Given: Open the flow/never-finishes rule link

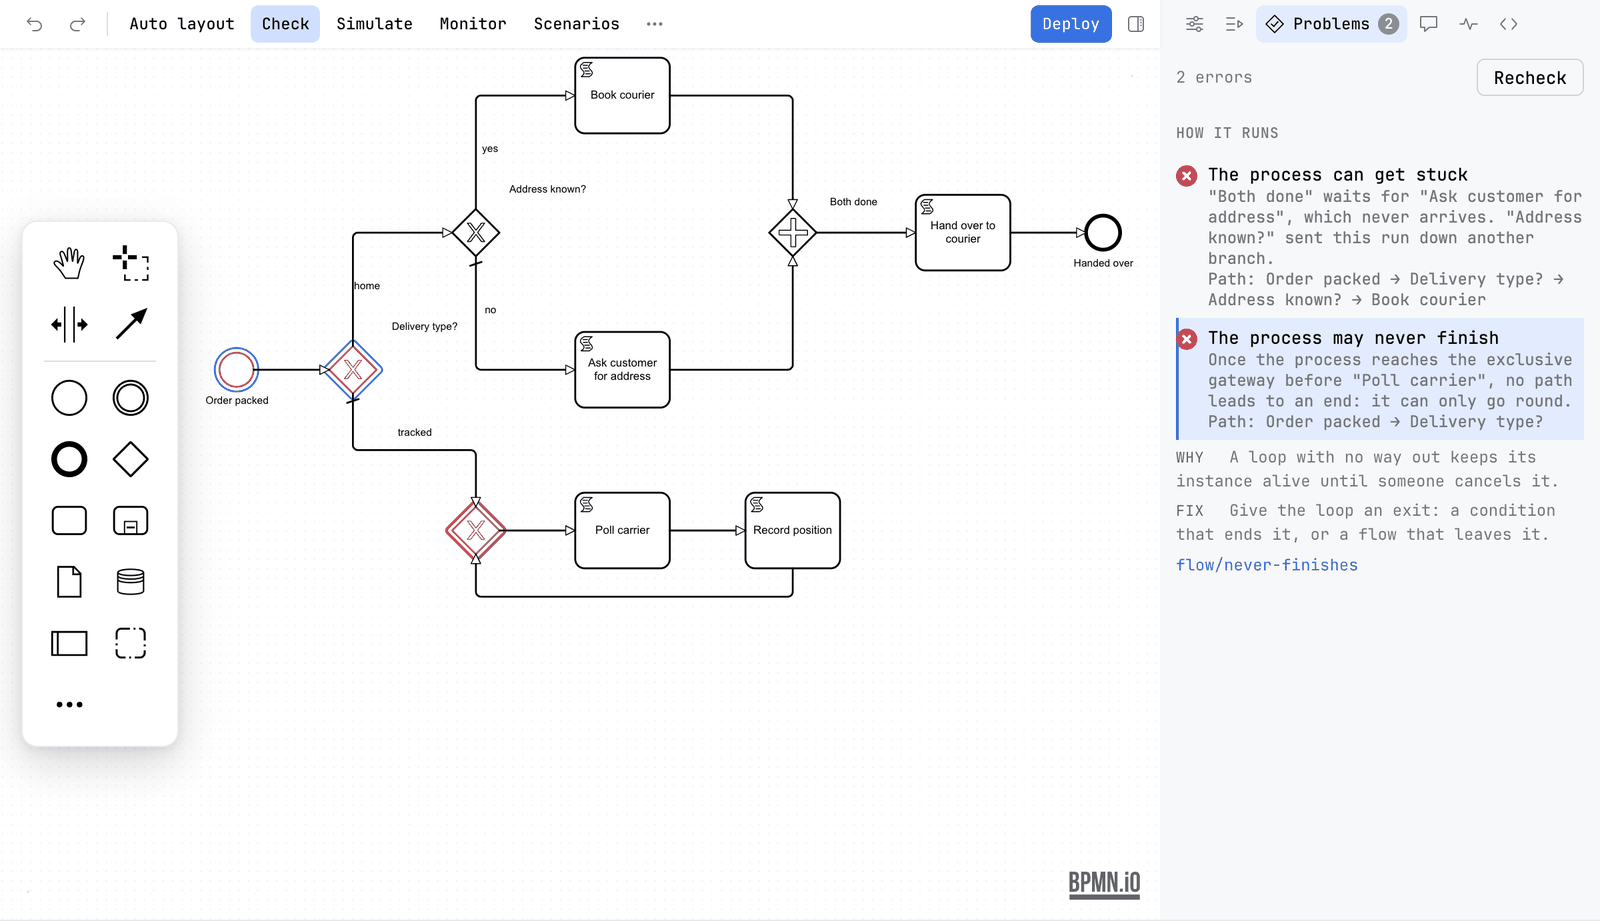Looking at the screenshot, I should point(1266,565).
